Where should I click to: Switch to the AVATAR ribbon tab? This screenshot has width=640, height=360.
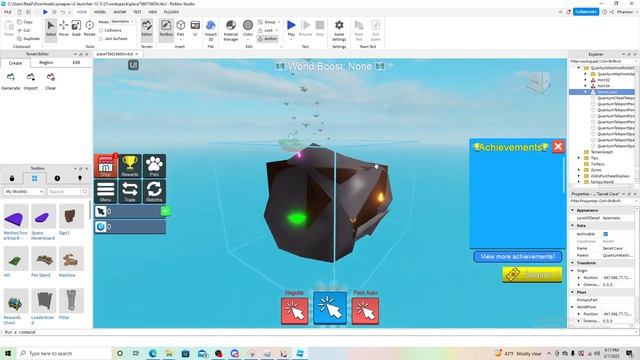click(x=120, y=12)
